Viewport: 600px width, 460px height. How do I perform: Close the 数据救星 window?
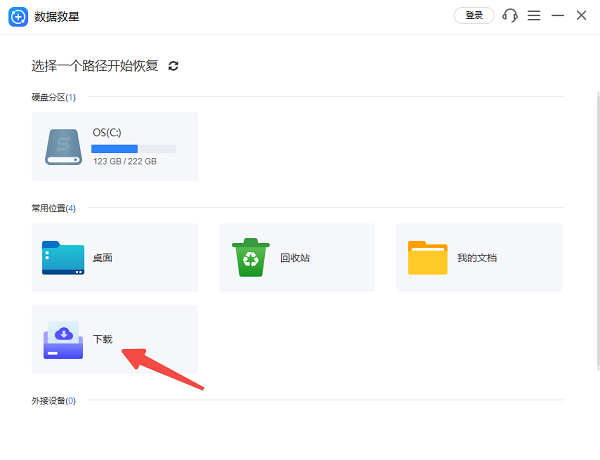[x=582, y=16]
